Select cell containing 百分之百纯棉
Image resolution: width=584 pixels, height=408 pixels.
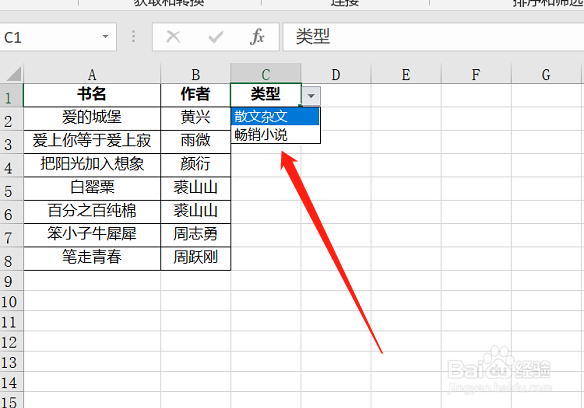click(92, 212)
